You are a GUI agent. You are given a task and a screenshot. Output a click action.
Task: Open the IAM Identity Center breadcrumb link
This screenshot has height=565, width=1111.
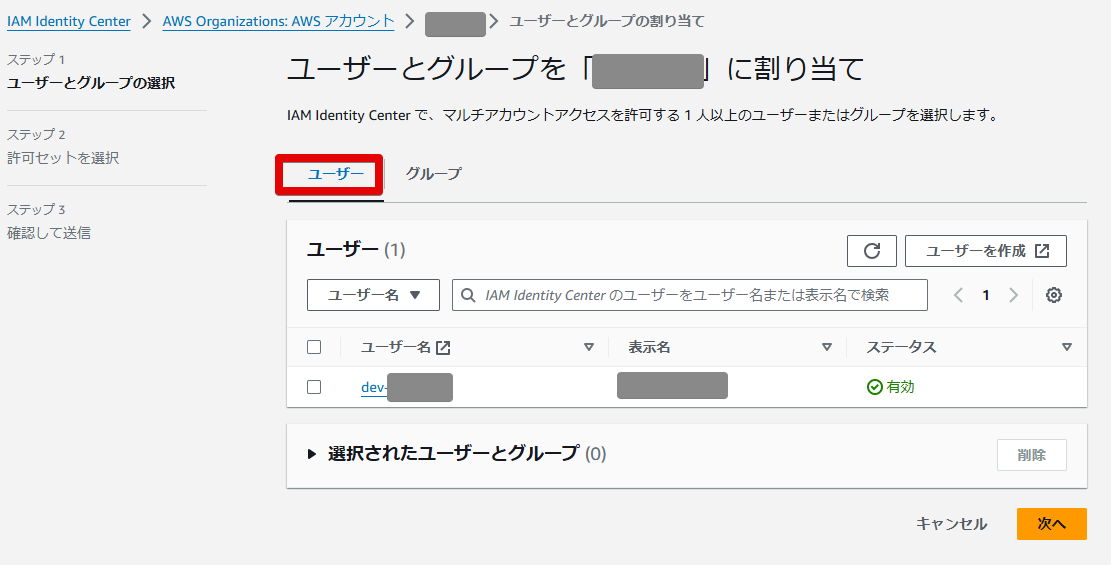pos(69,21)
